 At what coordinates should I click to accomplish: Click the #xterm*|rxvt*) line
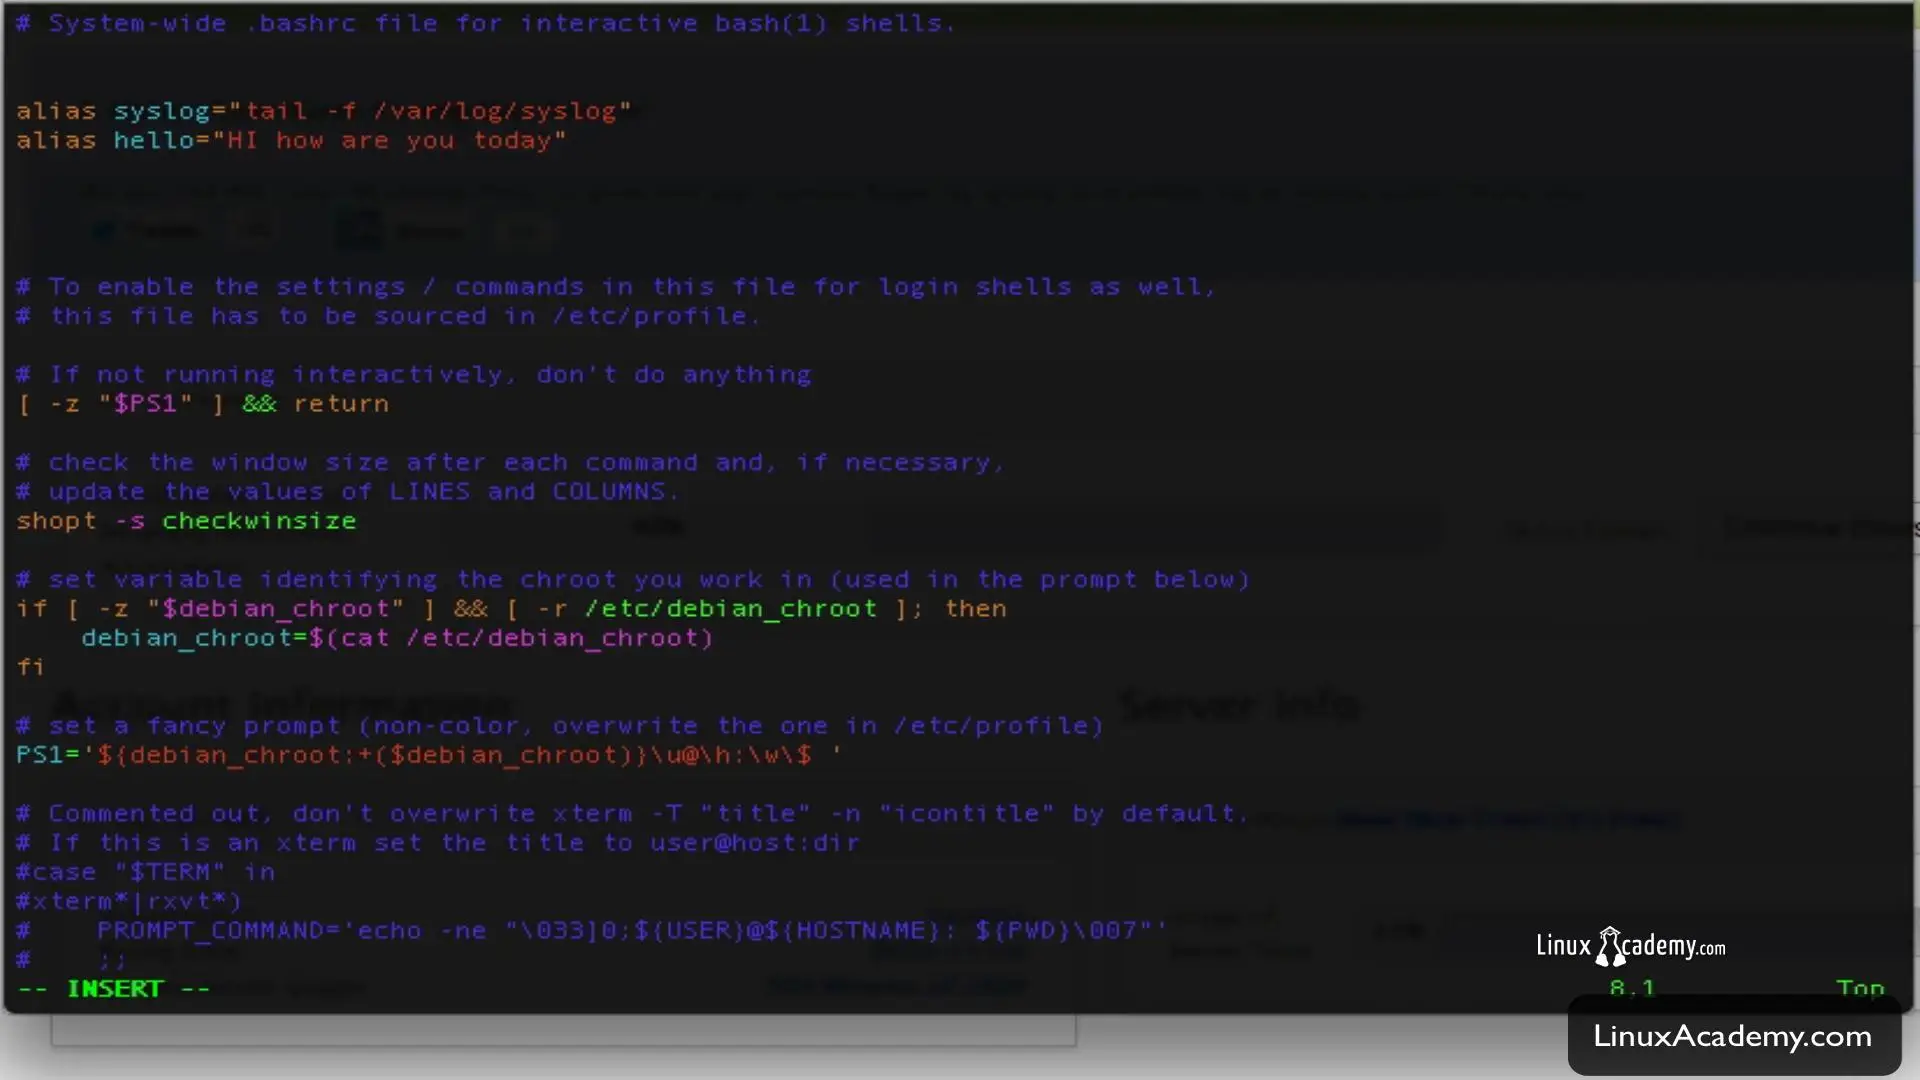[x=128, y=901]
